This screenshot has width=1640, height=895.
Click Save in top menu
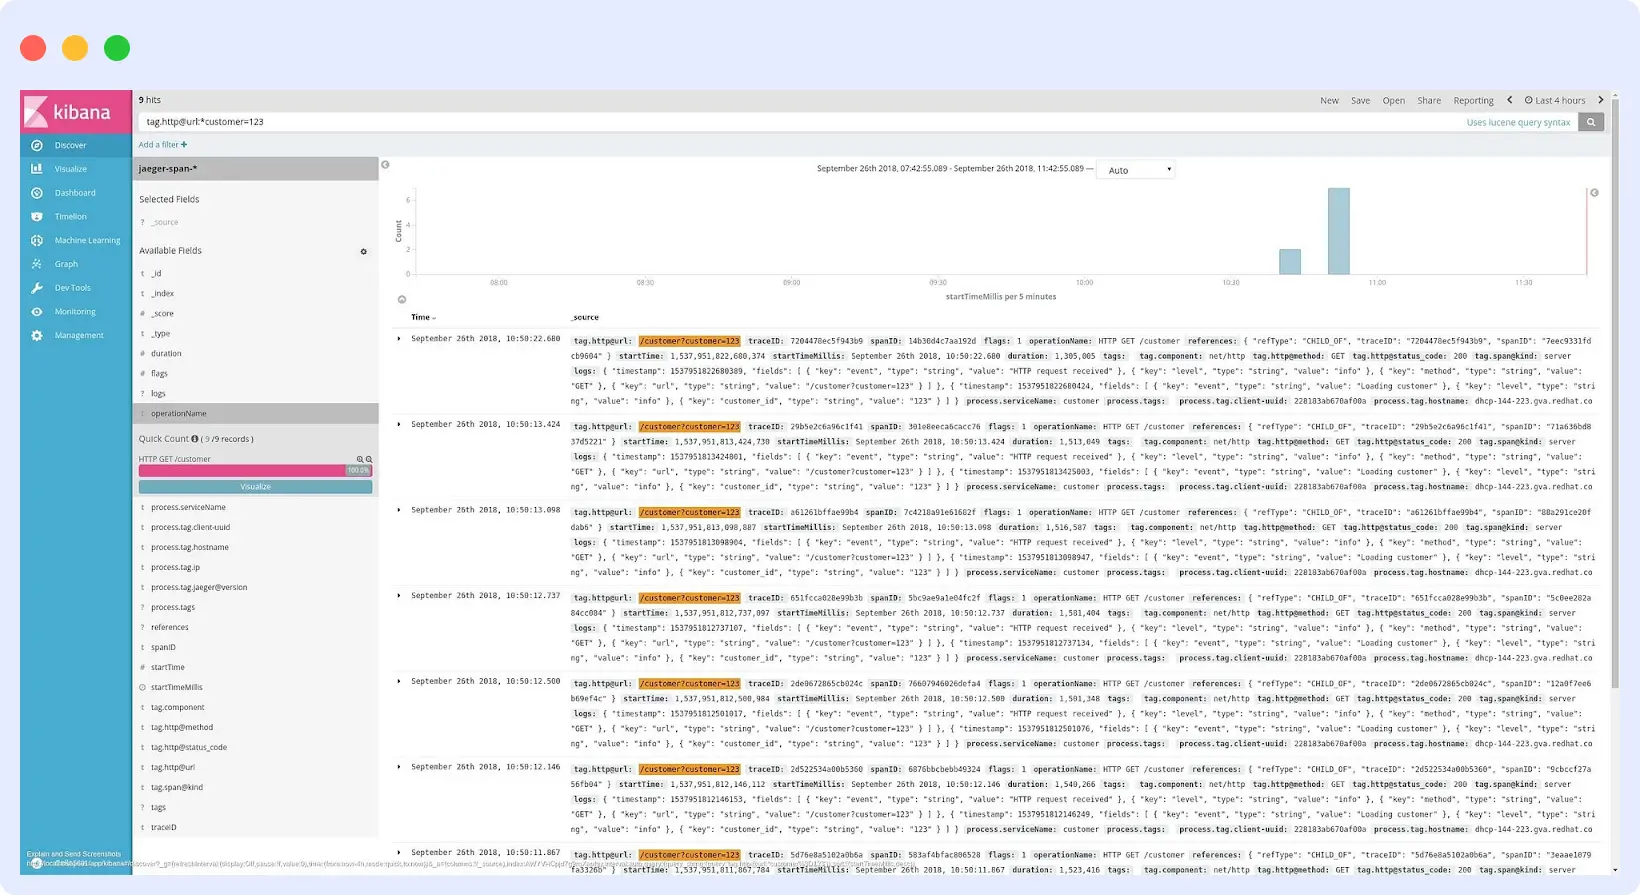click(x=1360, y=101)
